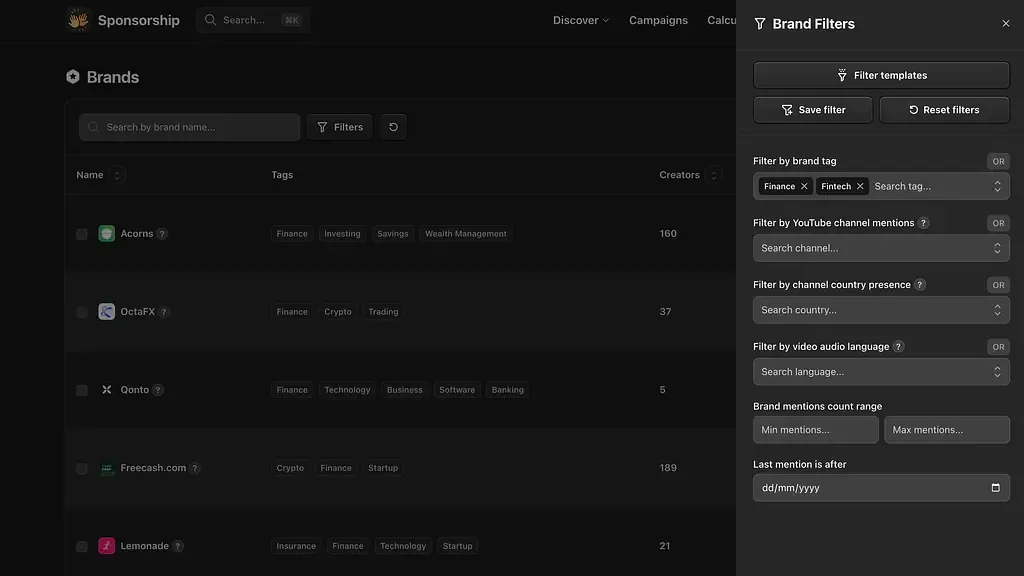Screen dimensions: 1024x576
Task: Click the search magnifier icon in top bar
Action: pos(210,20)
